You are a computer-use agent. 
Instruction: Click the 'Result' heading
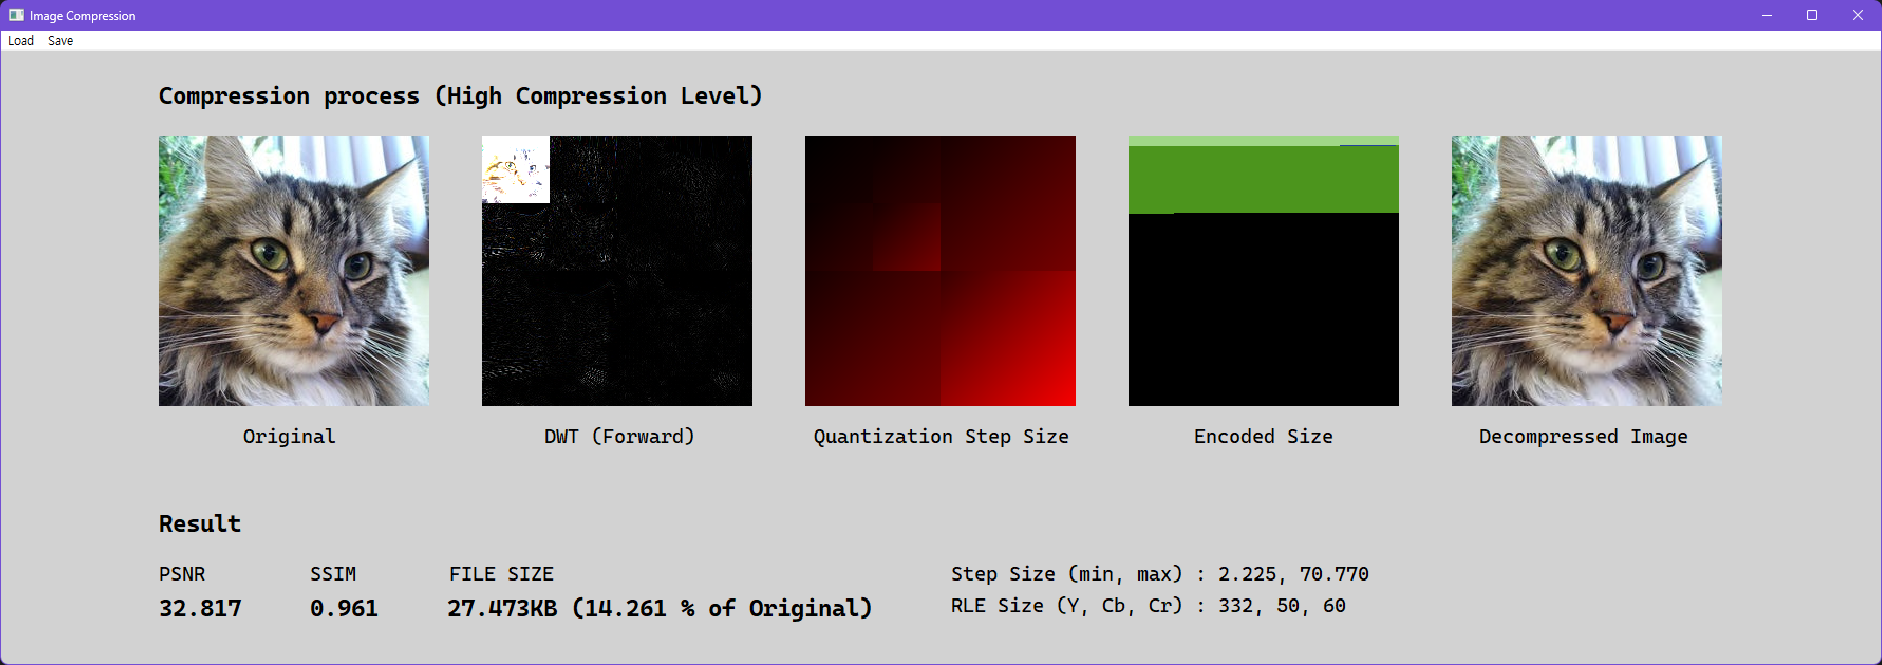tap(200, 524)
